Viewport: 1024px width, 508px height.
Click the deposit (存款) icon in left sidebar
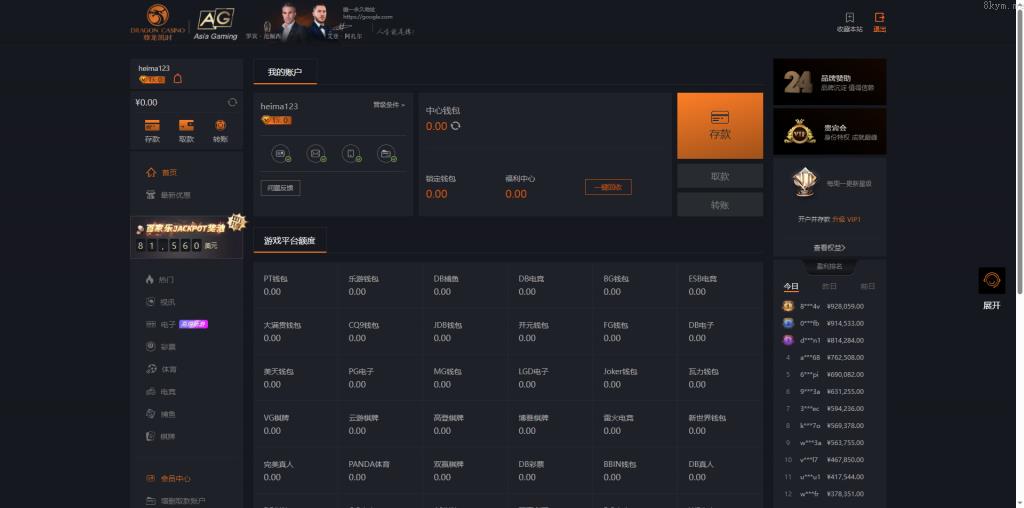tap(152, 126)
